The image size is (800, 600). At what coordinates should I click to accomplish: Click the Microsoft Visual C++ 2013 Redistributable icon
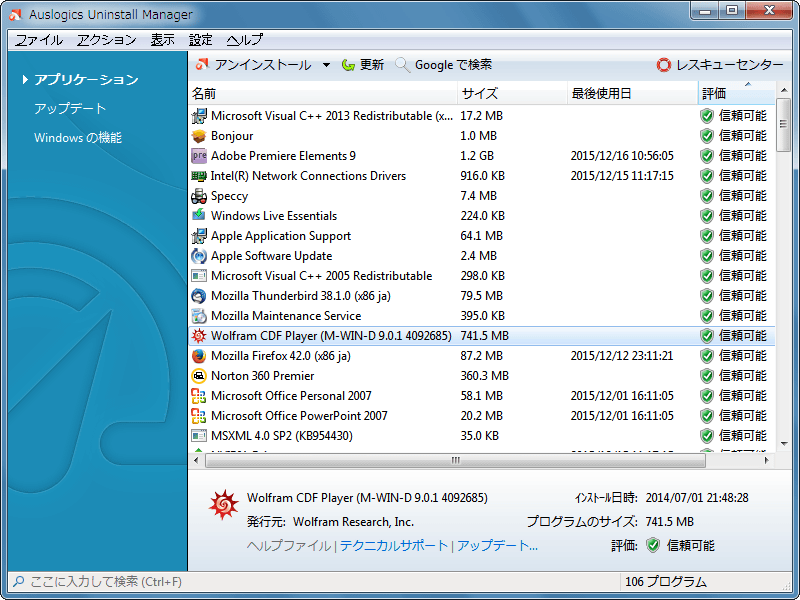click(x=198, y=116)
